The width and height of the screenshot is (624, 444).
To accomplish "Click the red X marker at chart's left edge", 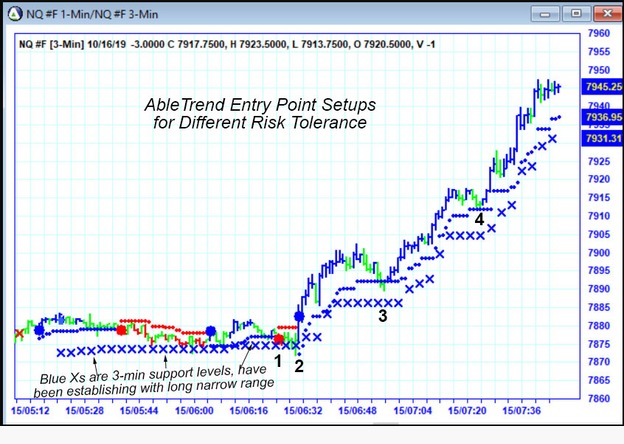I will coord(19,333).
